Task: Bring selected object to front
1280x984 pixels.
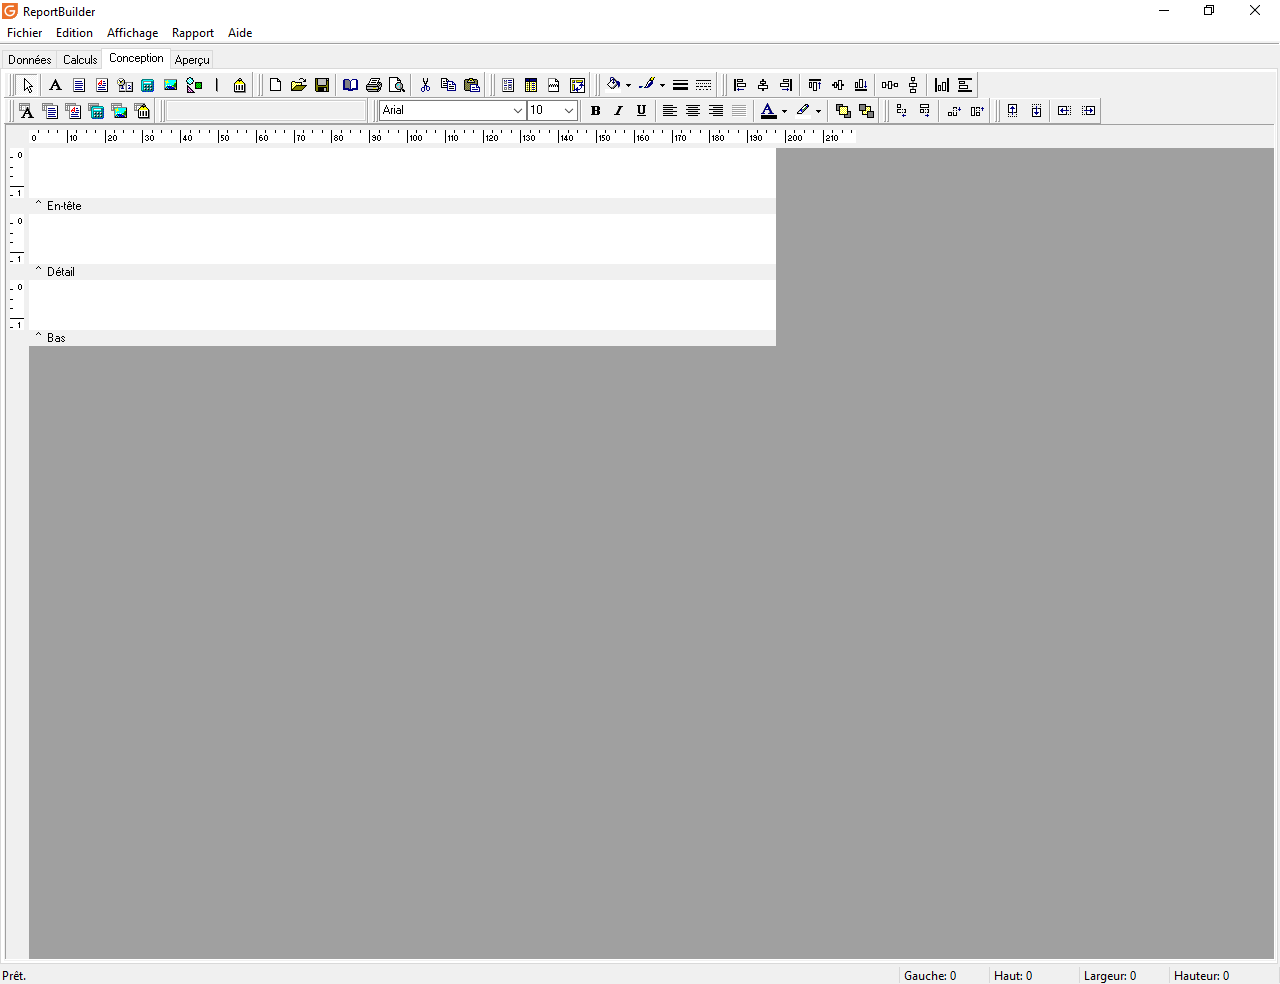Action: coord(843,111)
